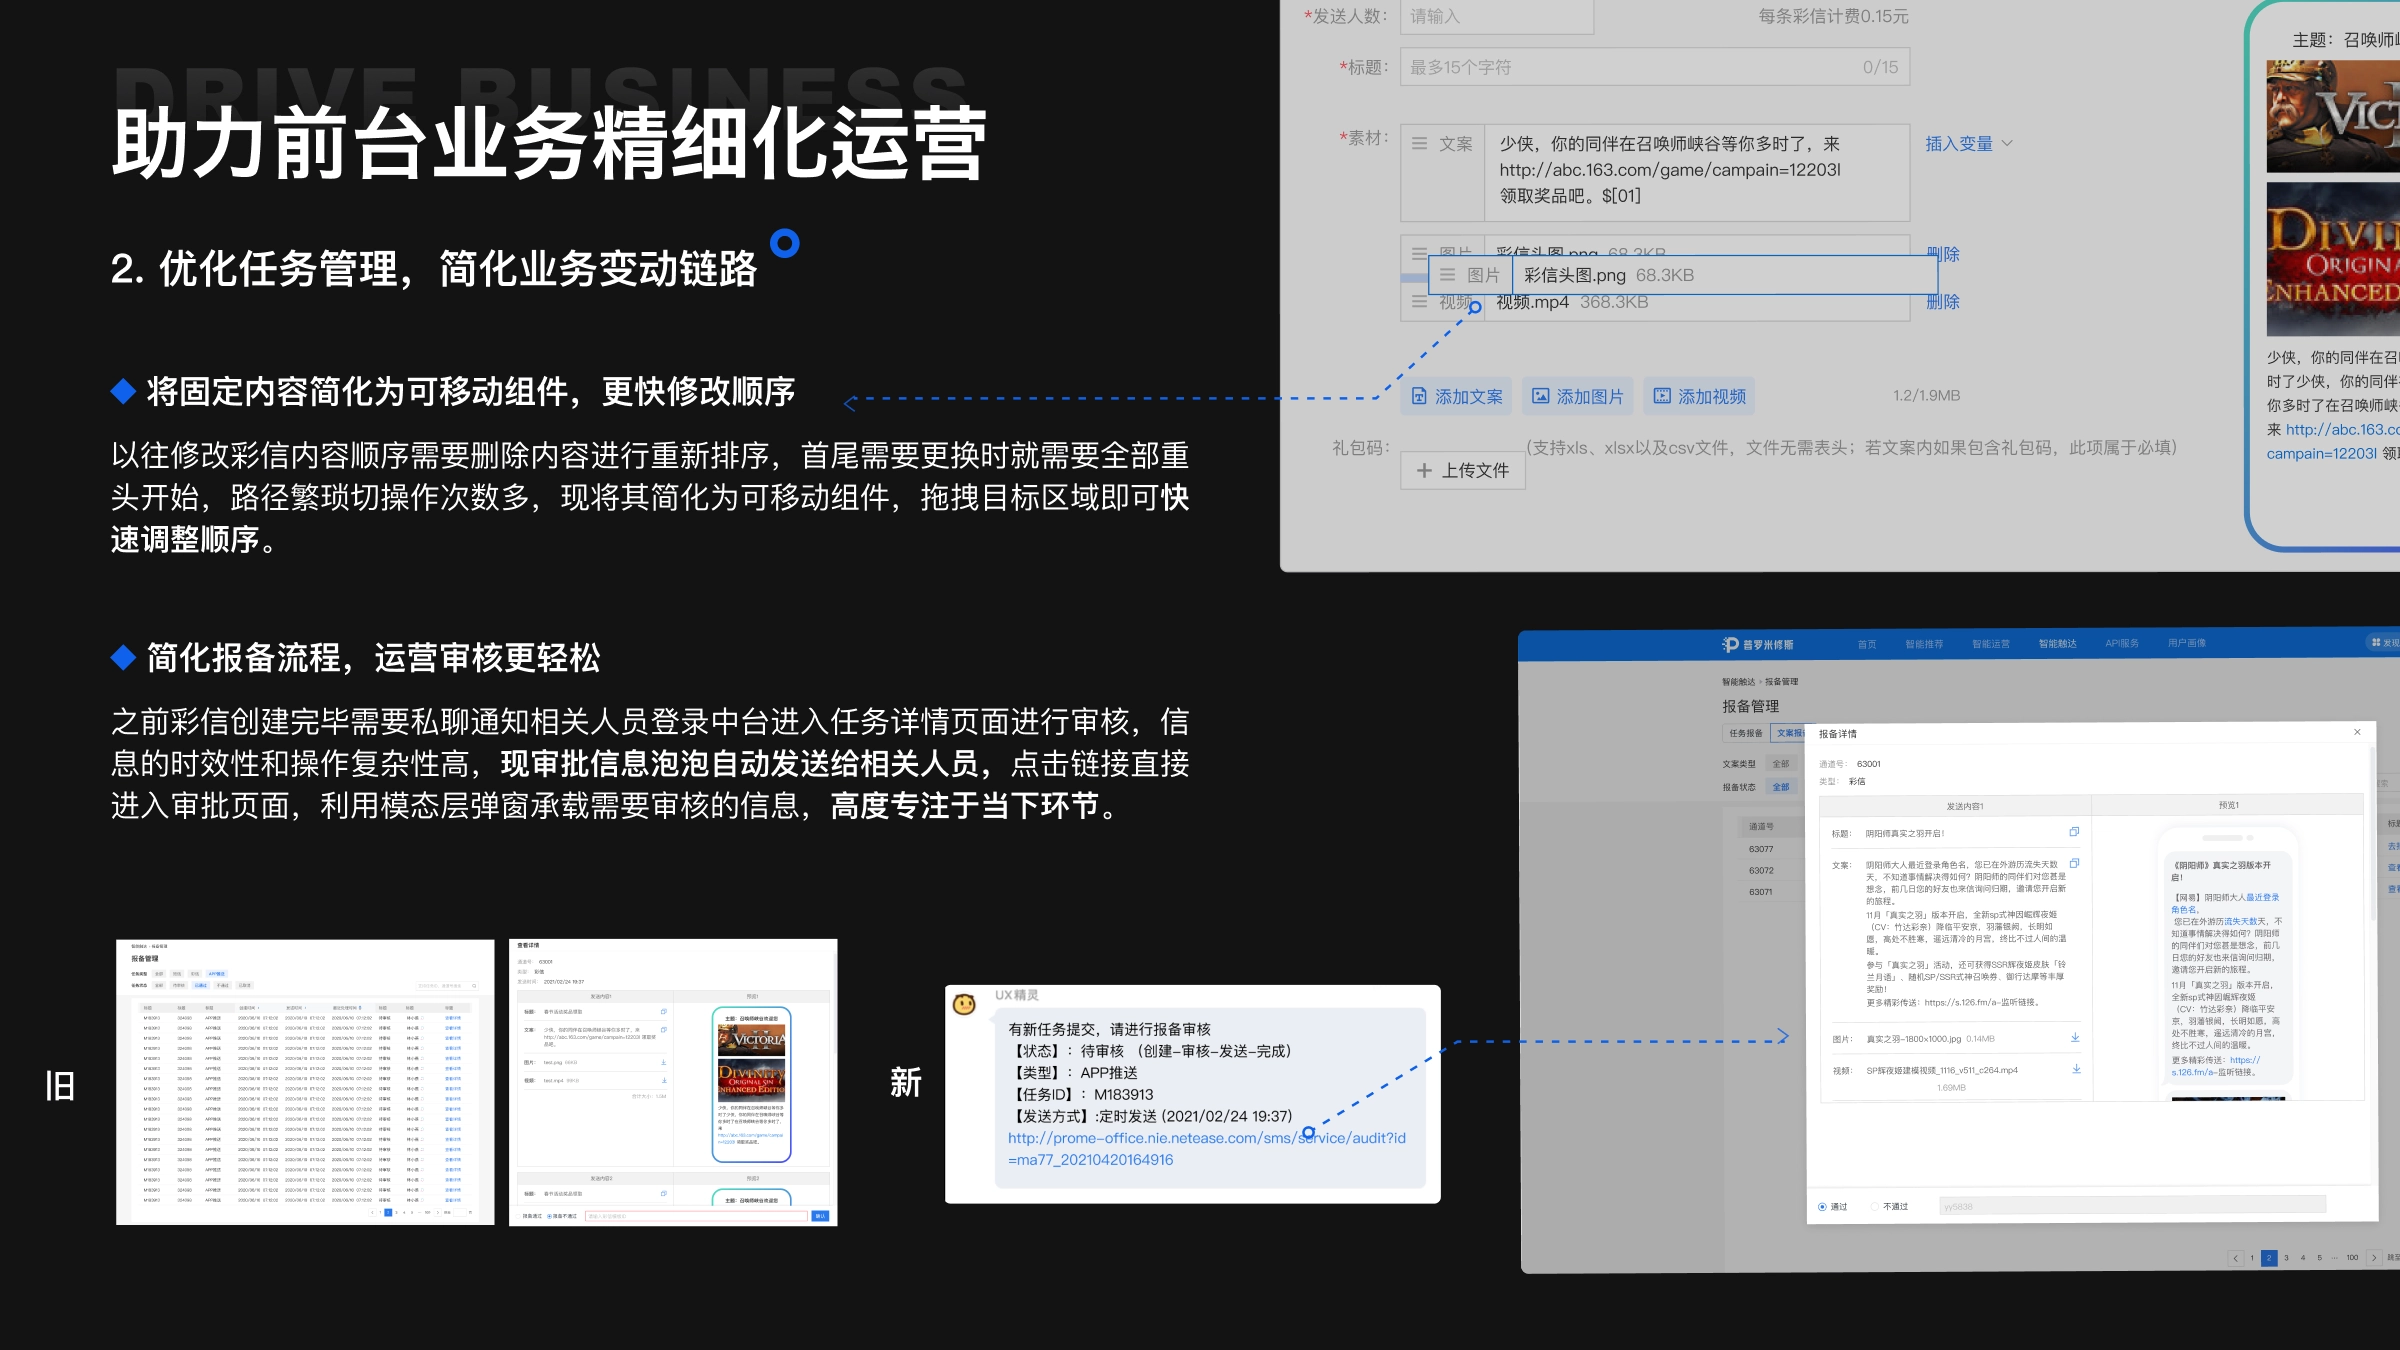Select the 通过 radio button
Image resolution: width=2400 pixels, height=1350 pixels.
pos(1822,1207)
